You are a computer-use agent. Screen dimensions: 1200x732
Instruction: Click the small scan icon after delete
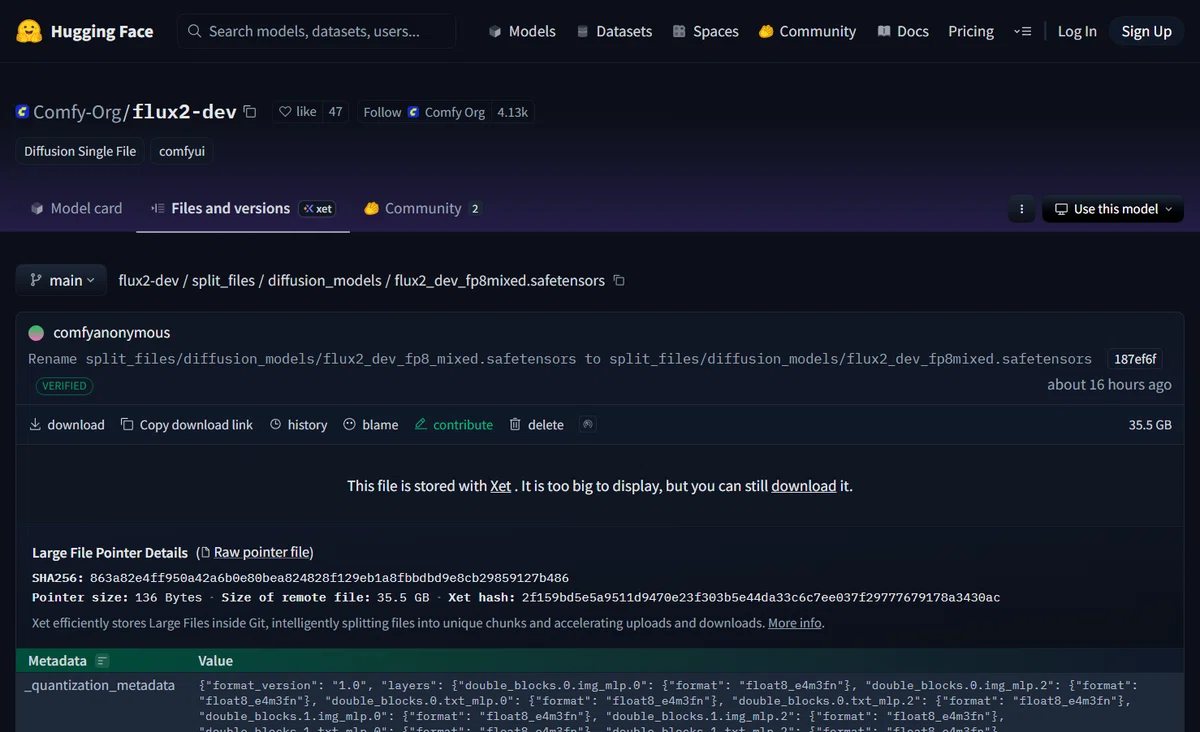click(588, 424)
